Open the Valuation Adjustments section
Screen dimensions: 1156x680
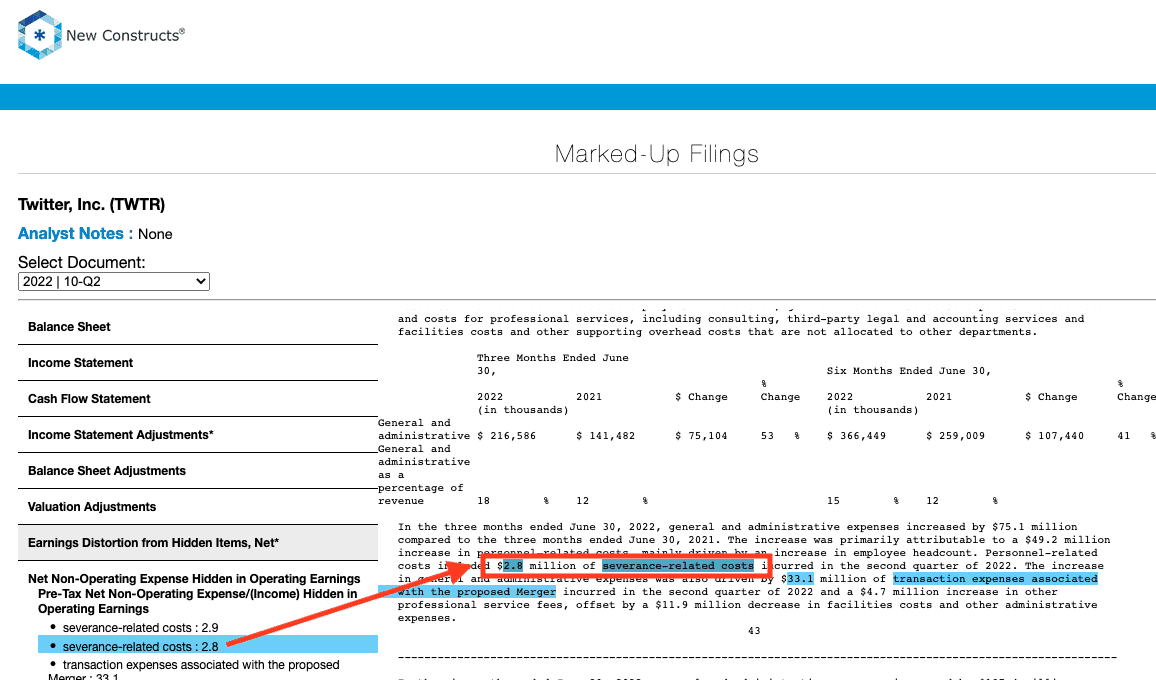[198, 507]
